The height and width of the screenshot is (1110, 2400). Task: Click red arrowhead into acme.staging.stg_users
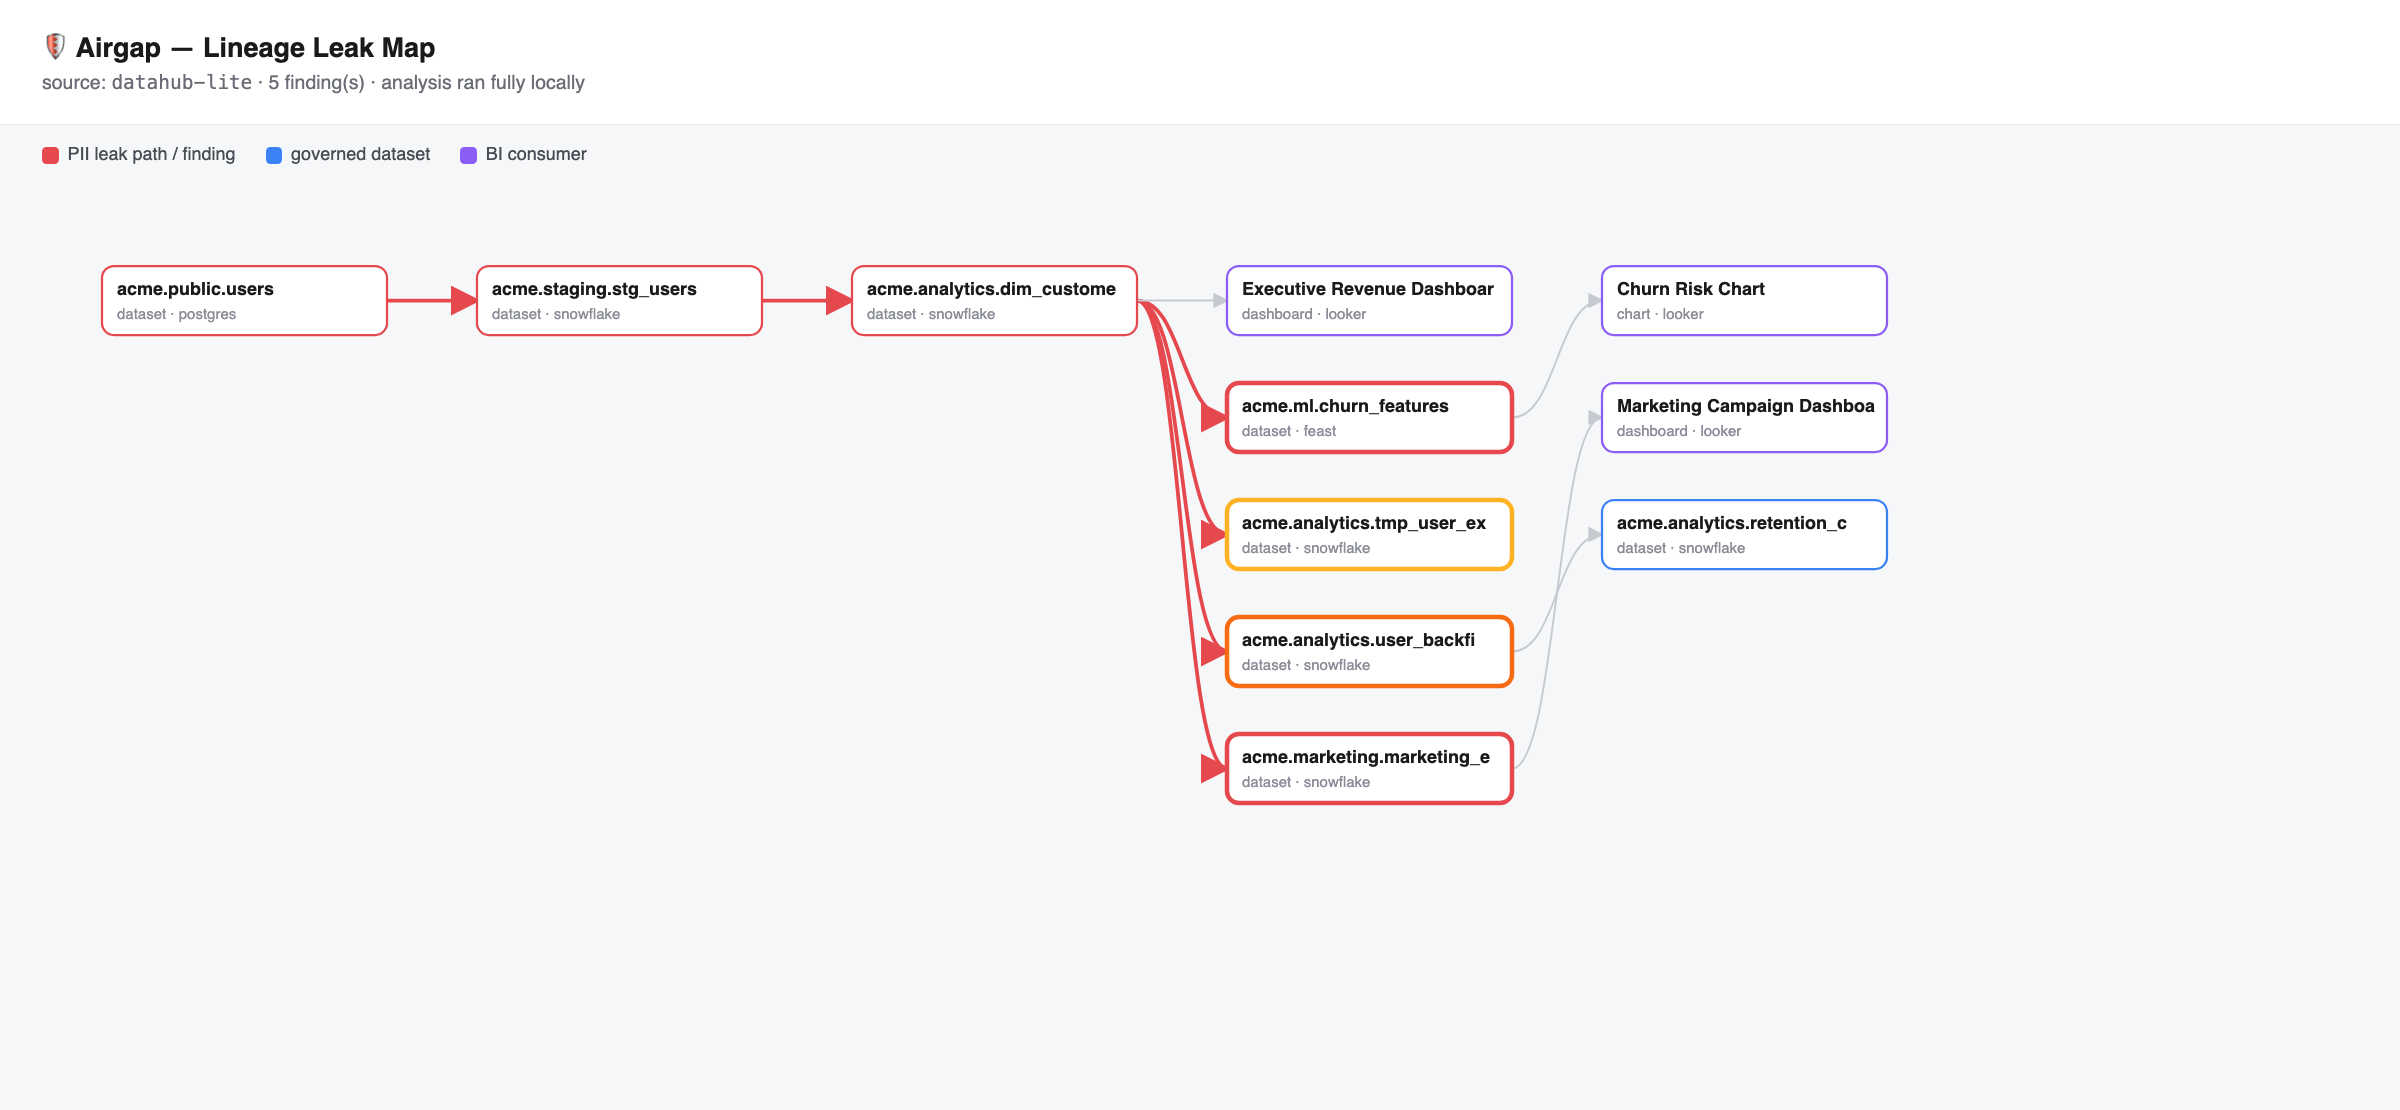(464, 300)
